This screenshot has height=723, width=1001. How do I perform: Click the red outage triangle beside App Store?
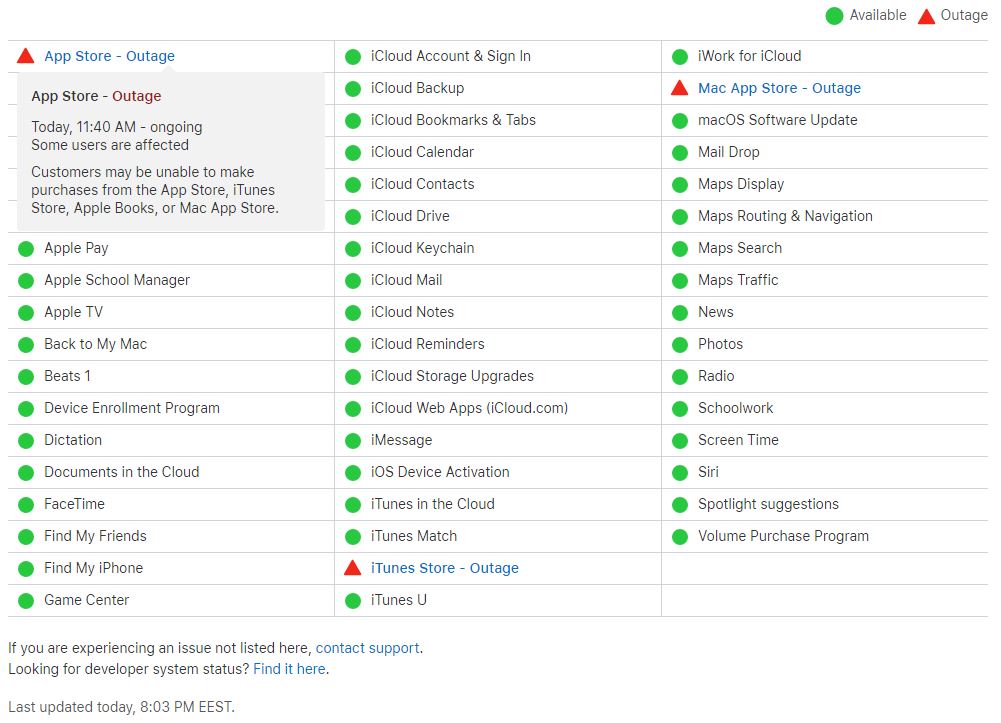(x=26, y=56)
